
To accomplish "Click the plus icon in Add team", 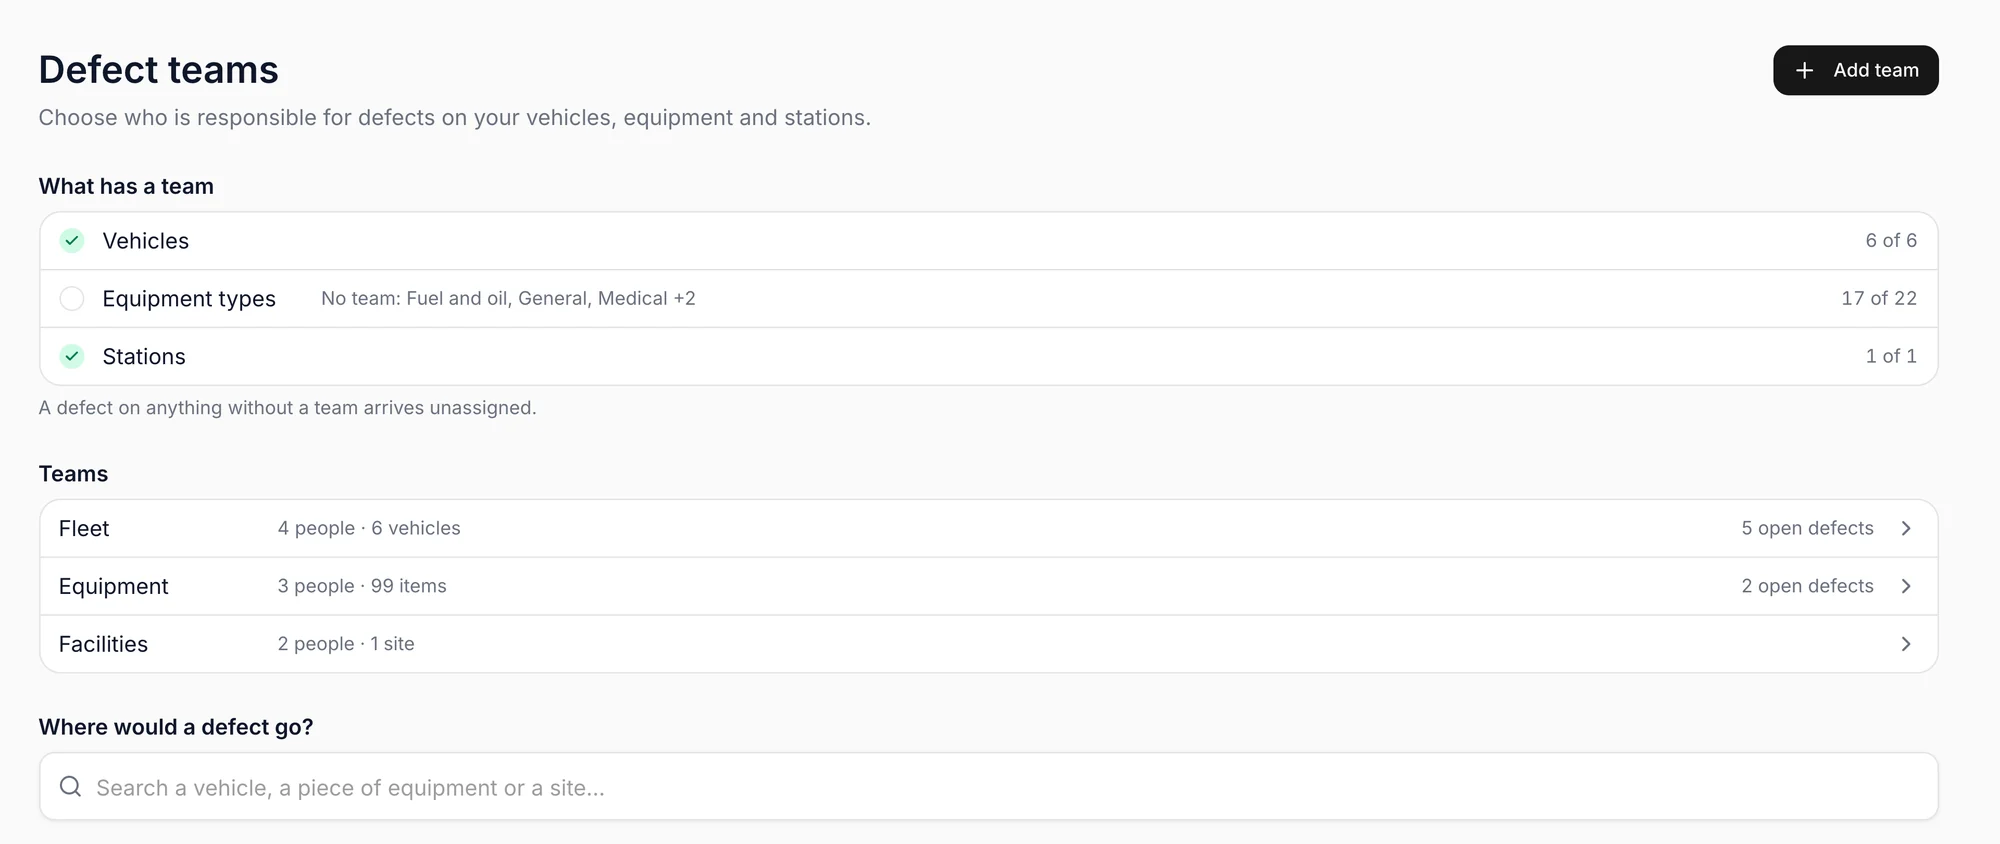I will click(x=1804, y=70).
